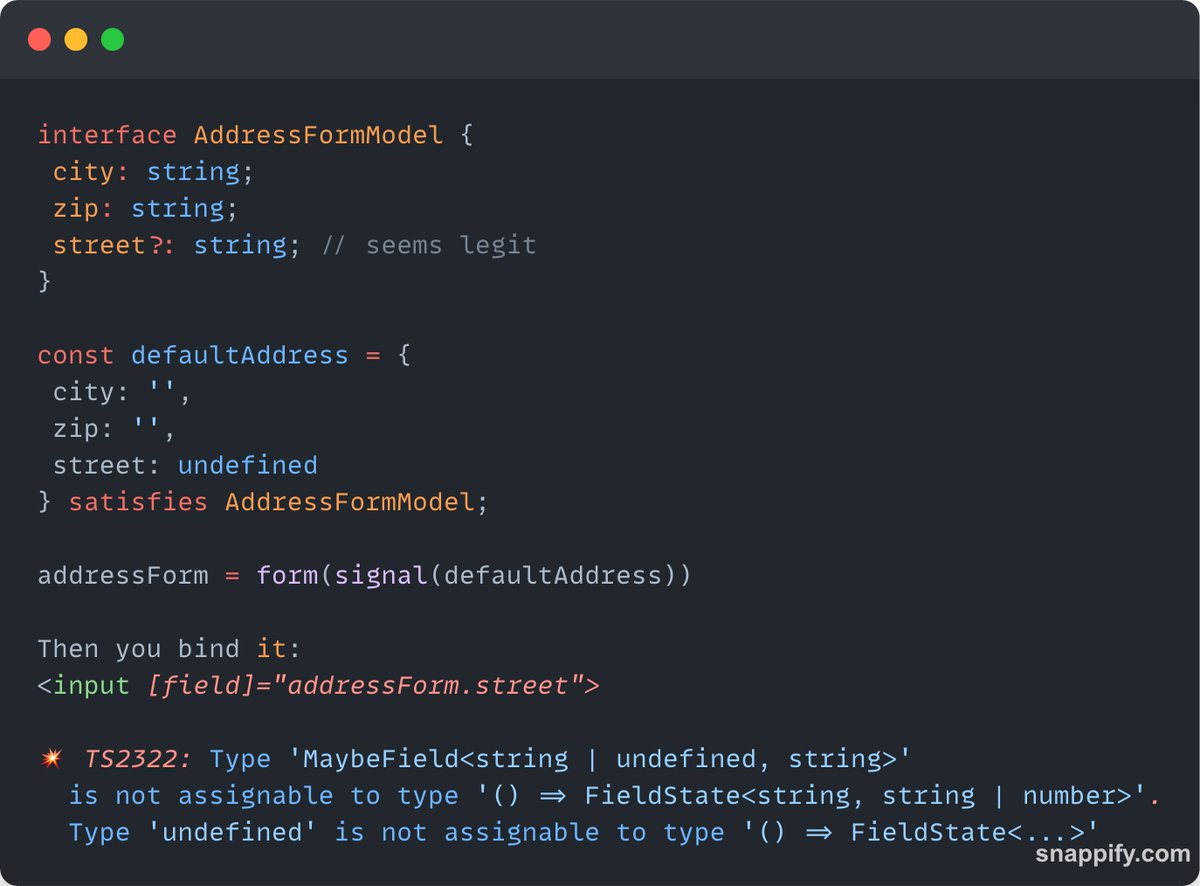The height and width of the screenshot is (886, 1200).
Task: Click the 'signal' function call
Action: pyautogui.click(x=380, y=576)
